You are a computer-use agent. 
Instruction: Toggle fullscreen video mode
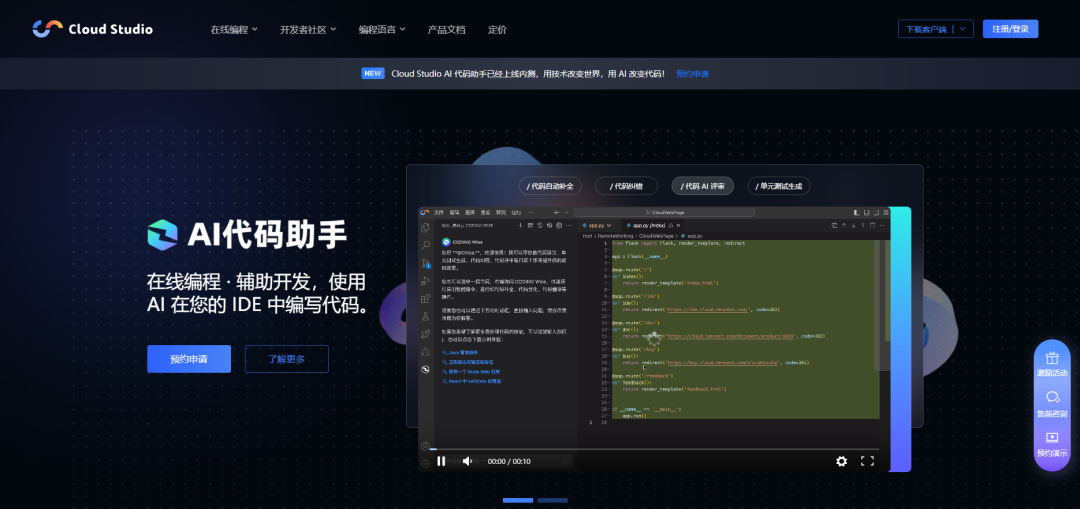868,461
